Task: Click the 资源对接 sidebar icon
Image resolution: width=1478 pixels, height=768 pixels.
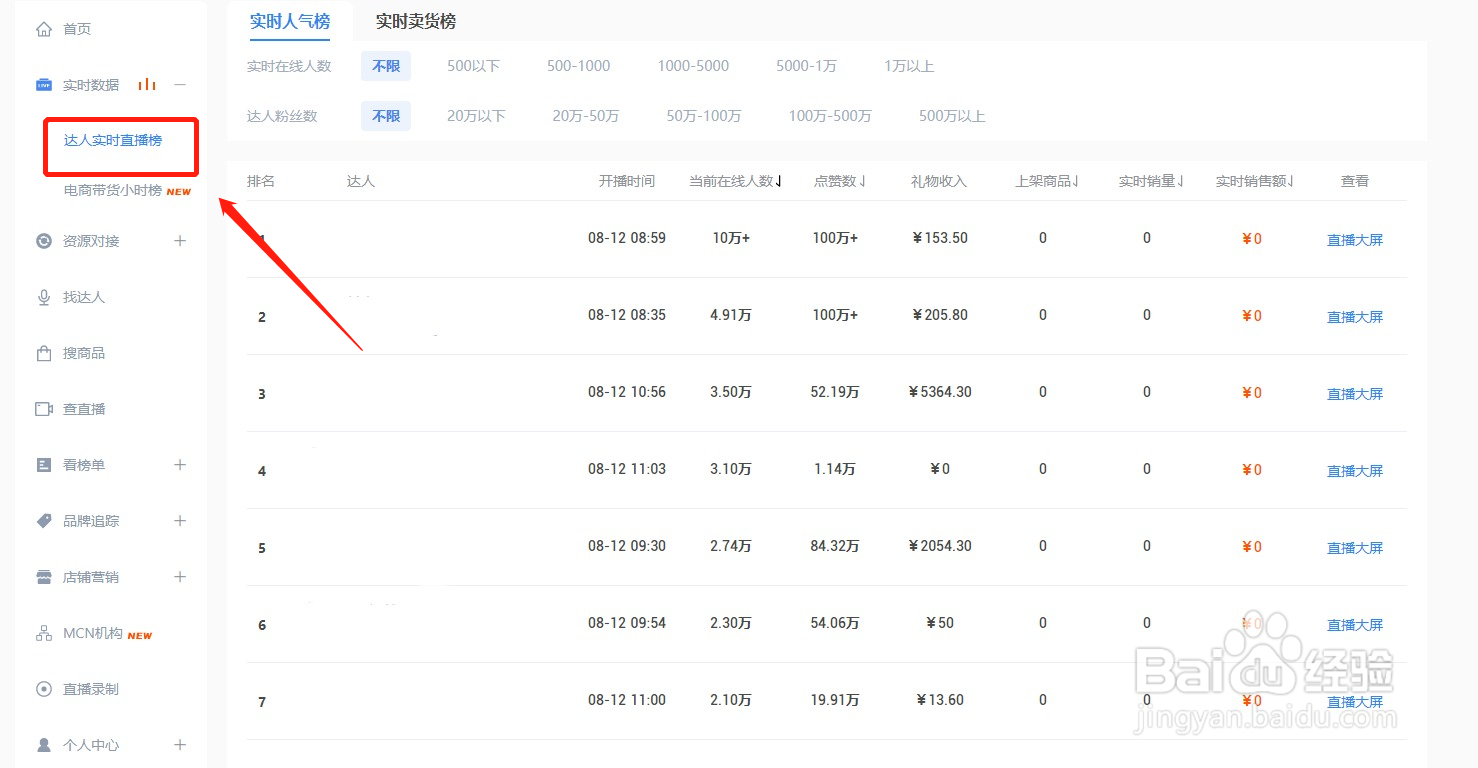Action: [44, 241]
